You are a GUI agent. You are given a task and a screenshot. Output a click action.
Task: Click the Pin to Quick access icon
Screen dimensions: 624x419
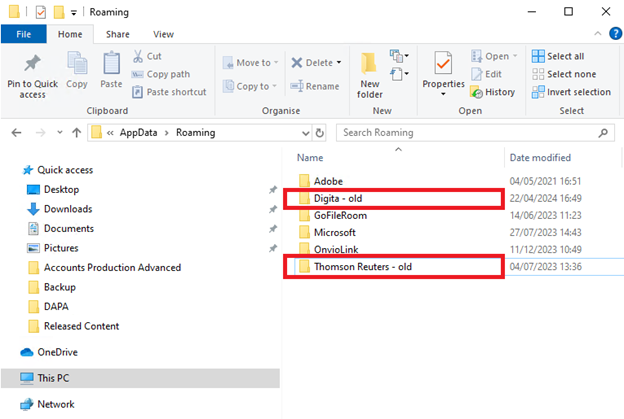point(32,66)
